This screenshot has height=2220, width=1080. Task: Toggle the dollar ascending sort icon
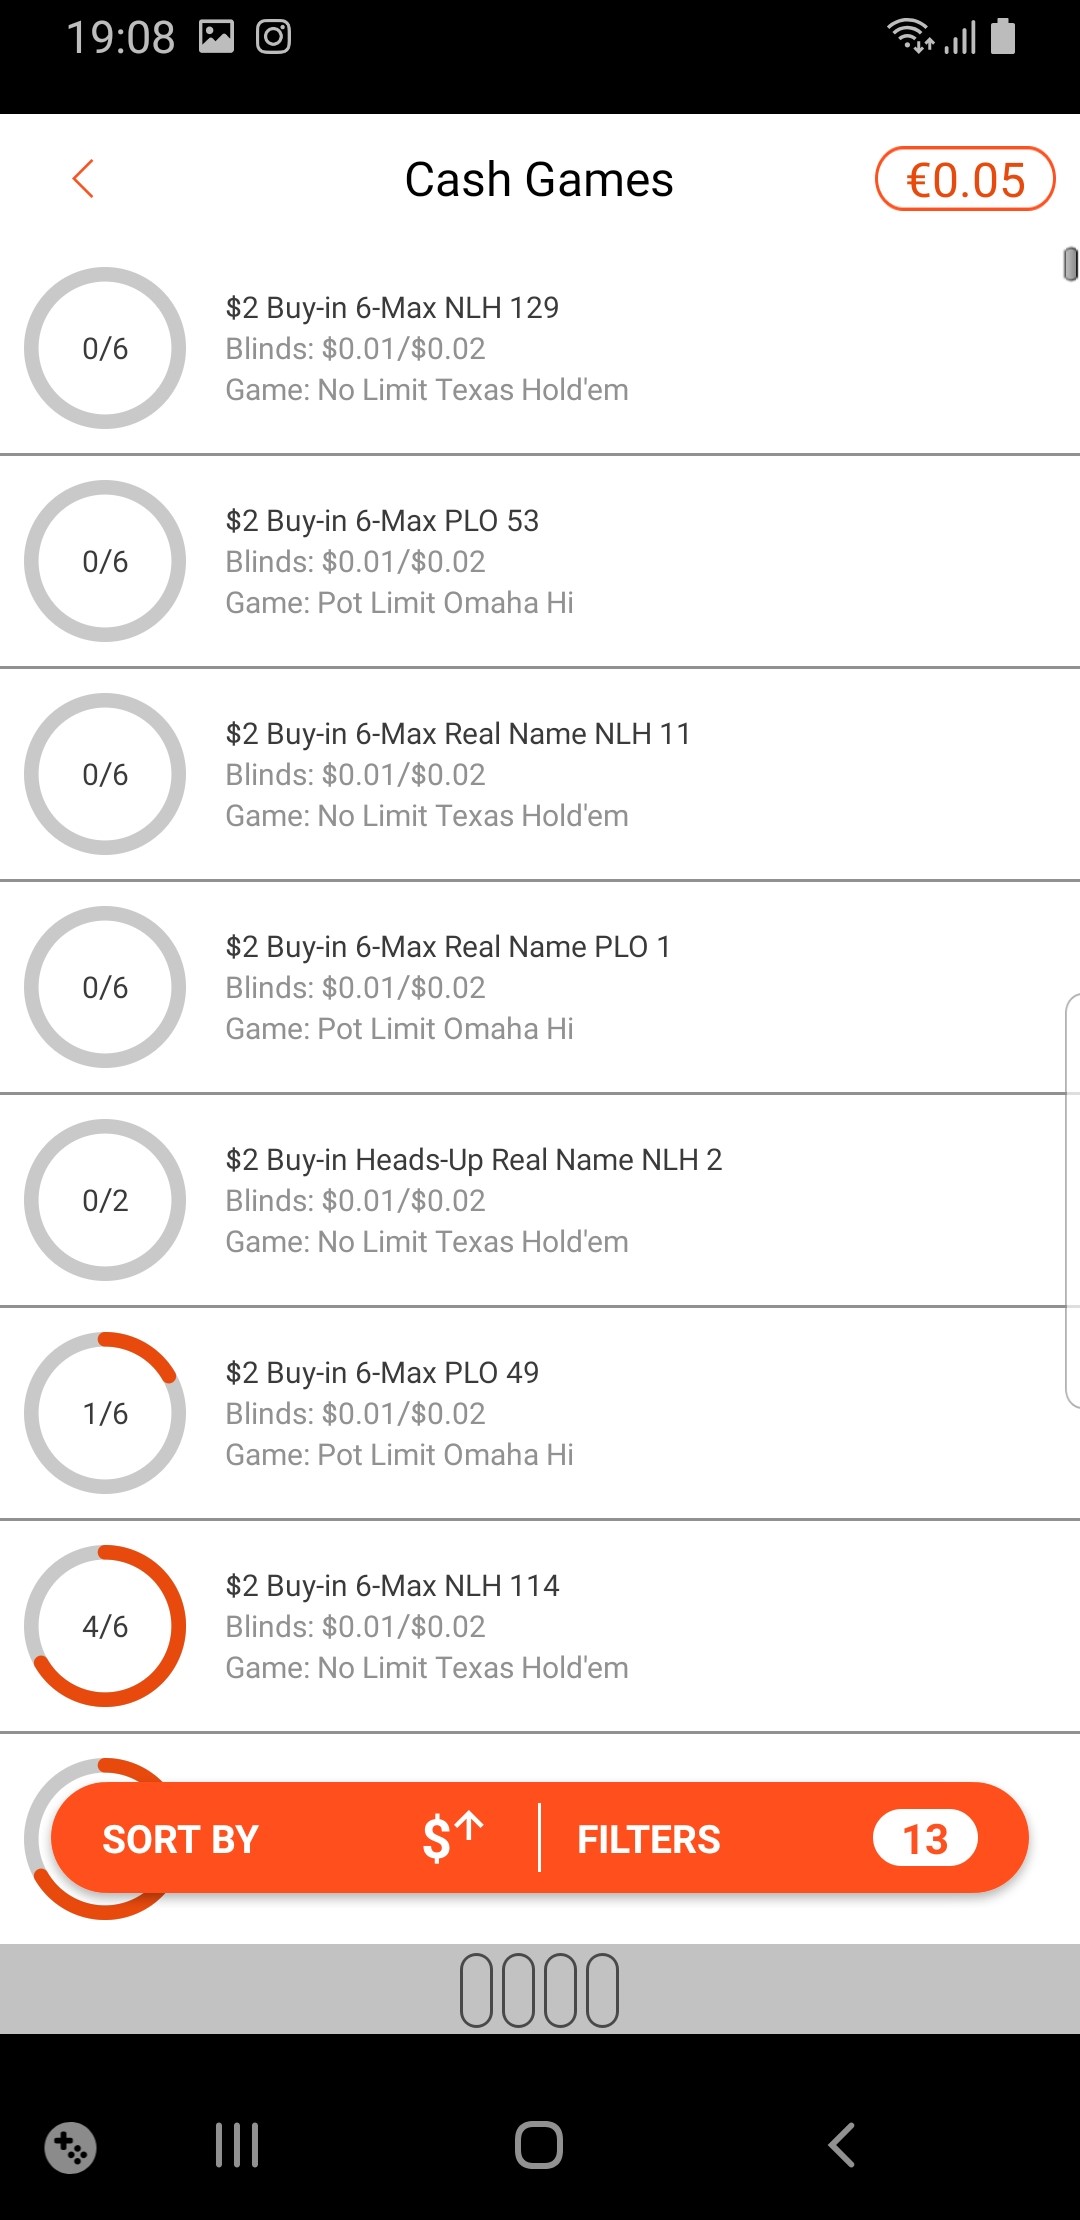click(452, 1838)
